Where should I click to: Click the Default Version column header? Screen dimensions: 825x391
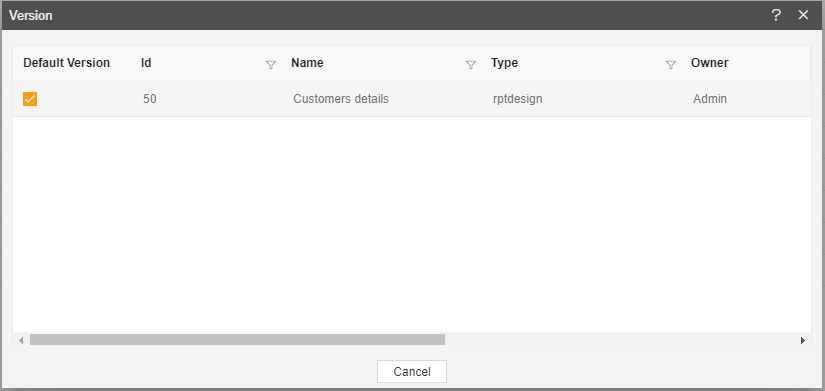(67, 63)
